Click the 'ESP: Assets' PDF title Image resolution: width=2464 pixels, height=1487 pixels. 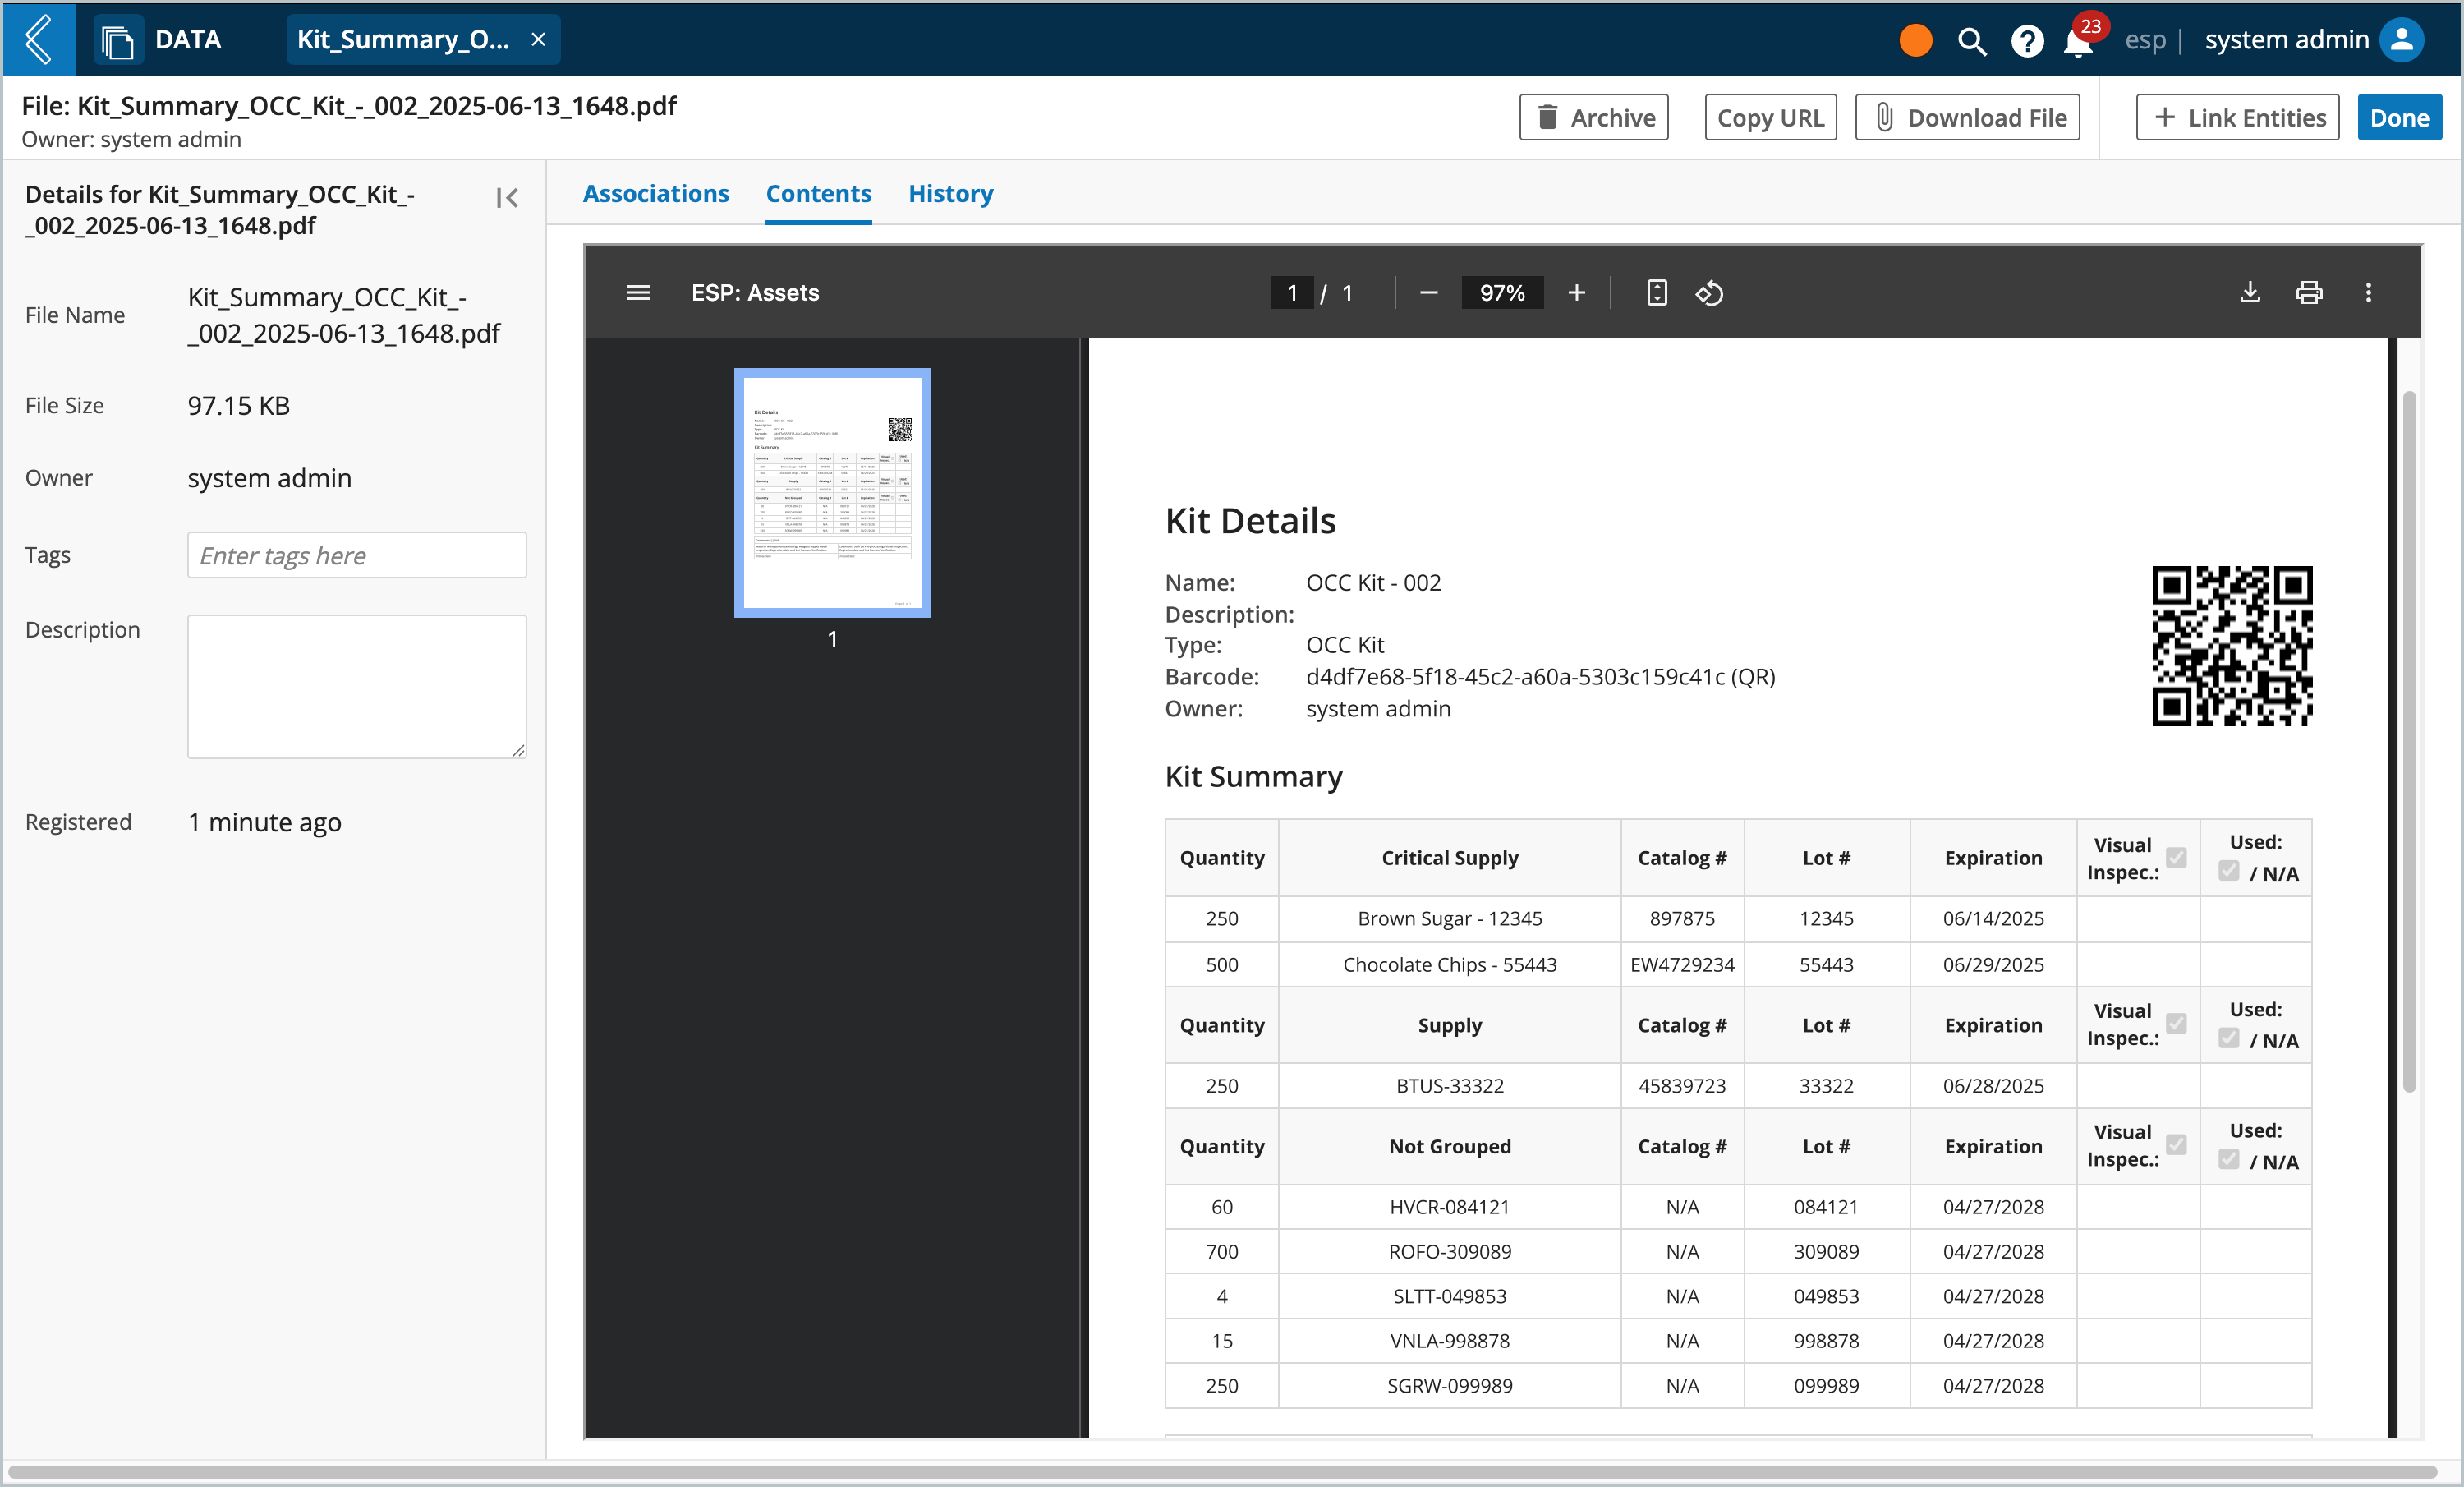point(755,292)
